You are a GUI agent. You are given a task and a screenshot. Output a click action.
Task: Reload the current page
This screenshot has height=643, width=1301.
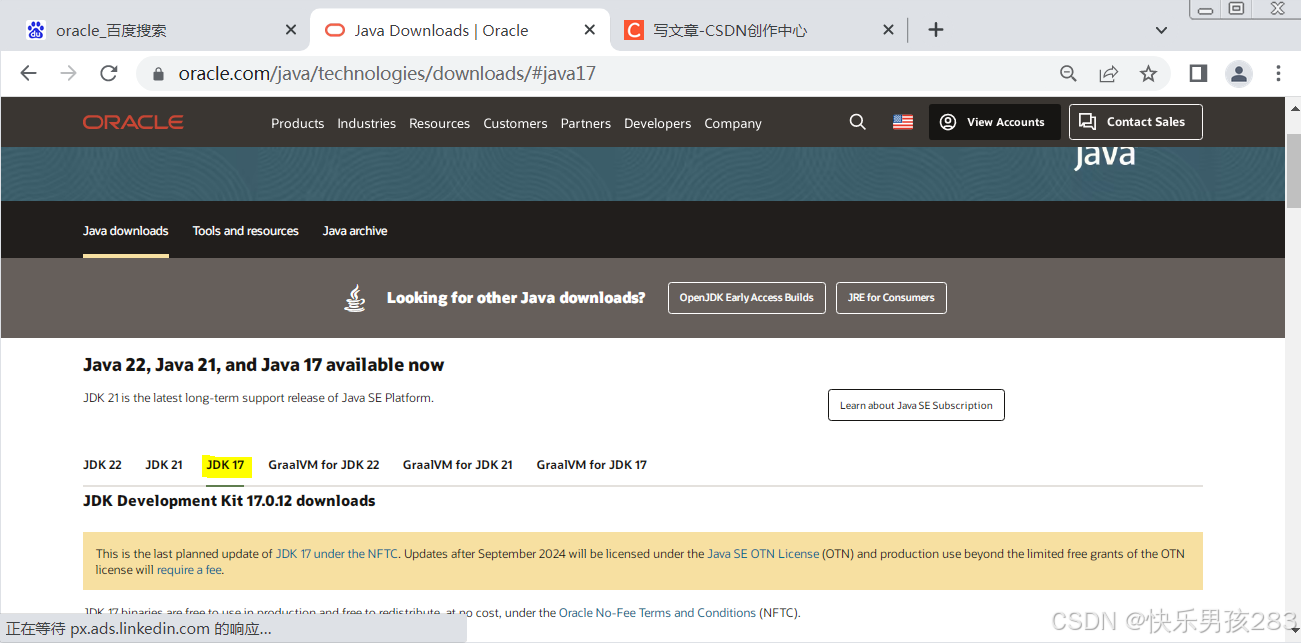click(109, 73)
